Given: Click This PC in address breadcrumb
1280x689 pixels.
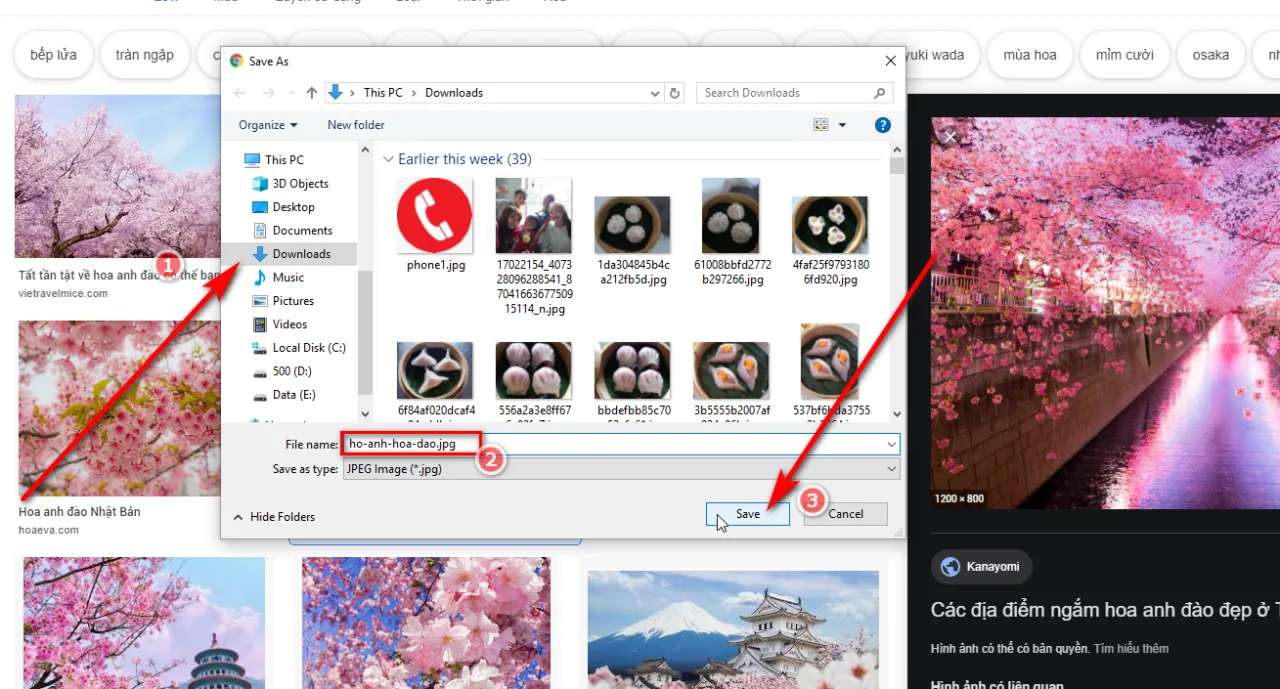Looking at the screenshot, I should (383, 93).
